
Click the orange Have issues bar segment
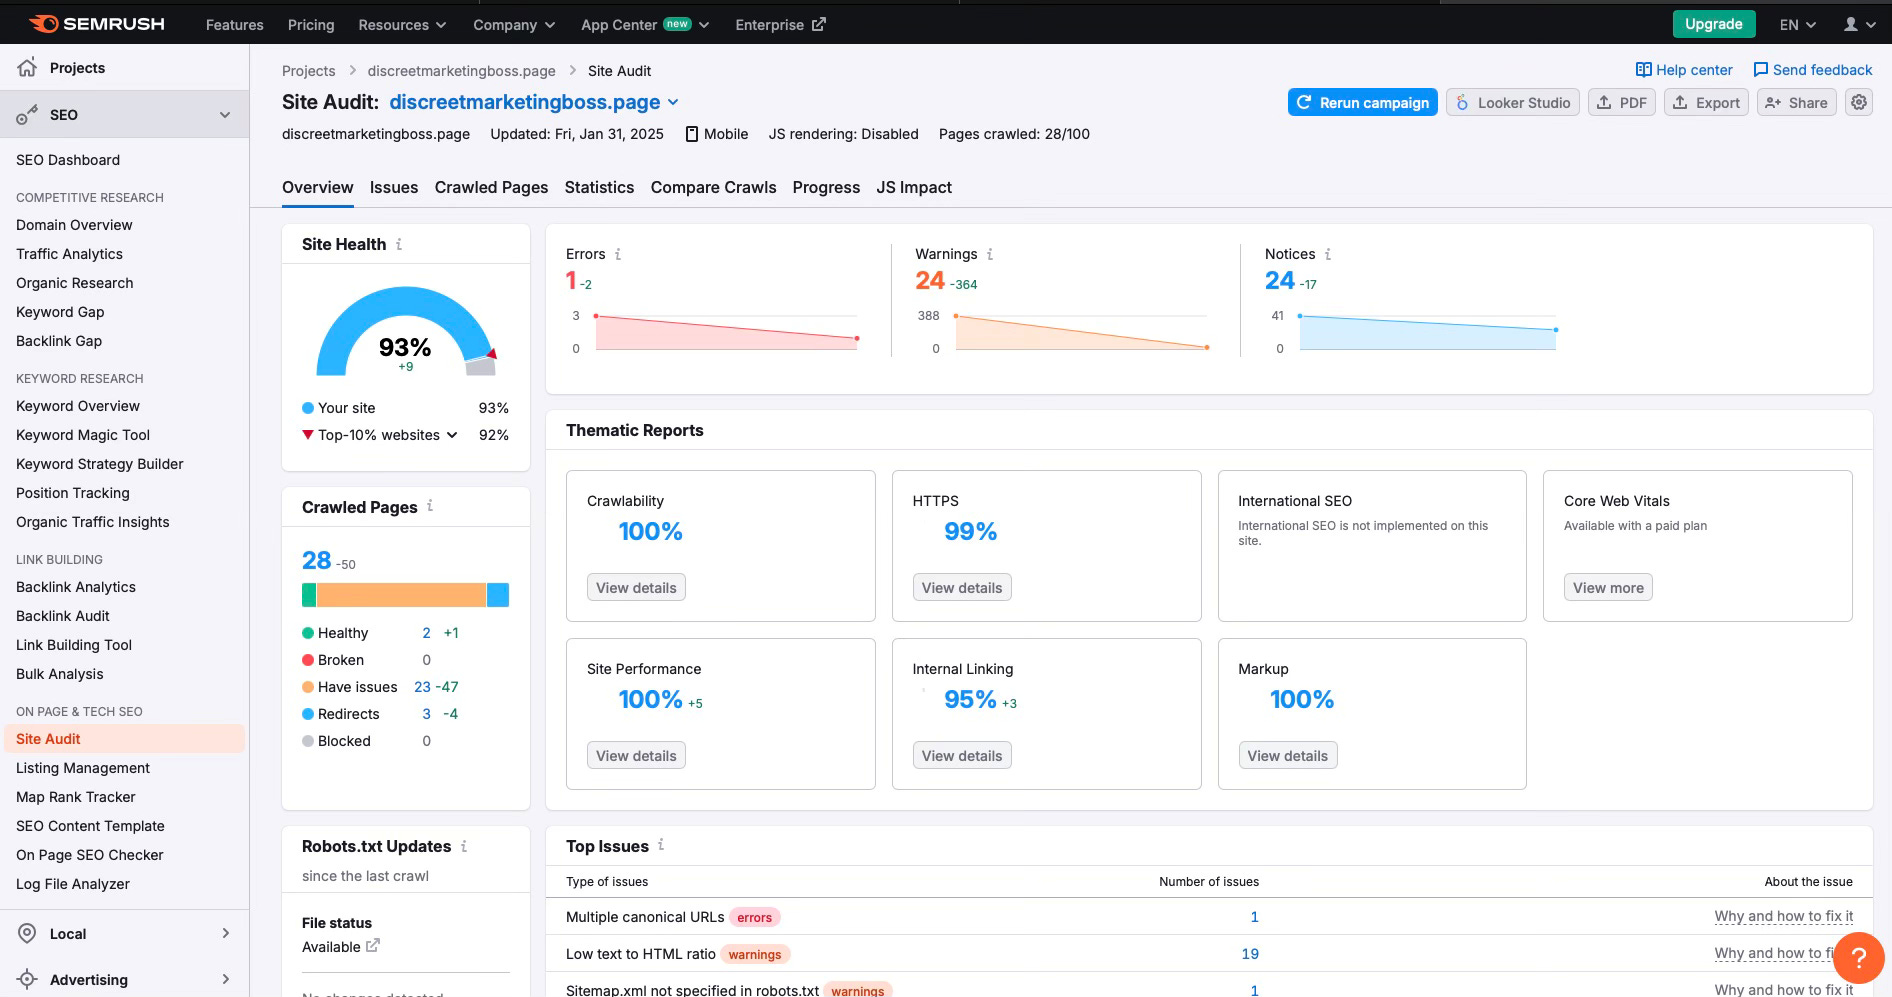click(401, 595)
